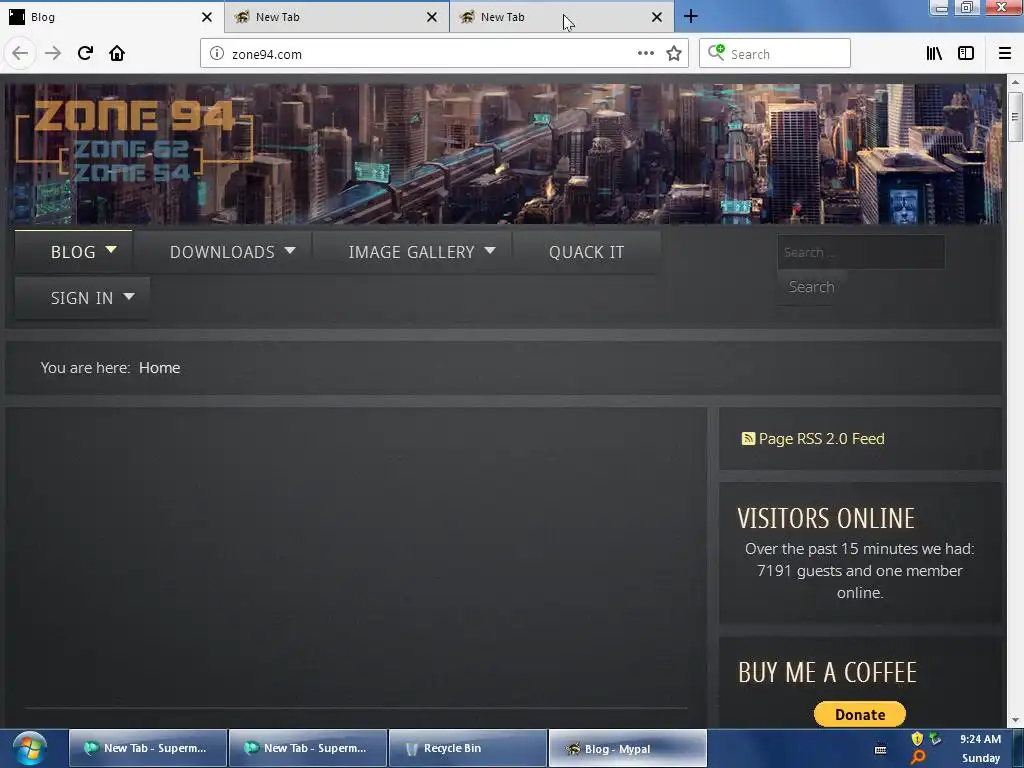This screenshot has width=1024, height=768.
Task: Go forward one page
Action: 53,53
